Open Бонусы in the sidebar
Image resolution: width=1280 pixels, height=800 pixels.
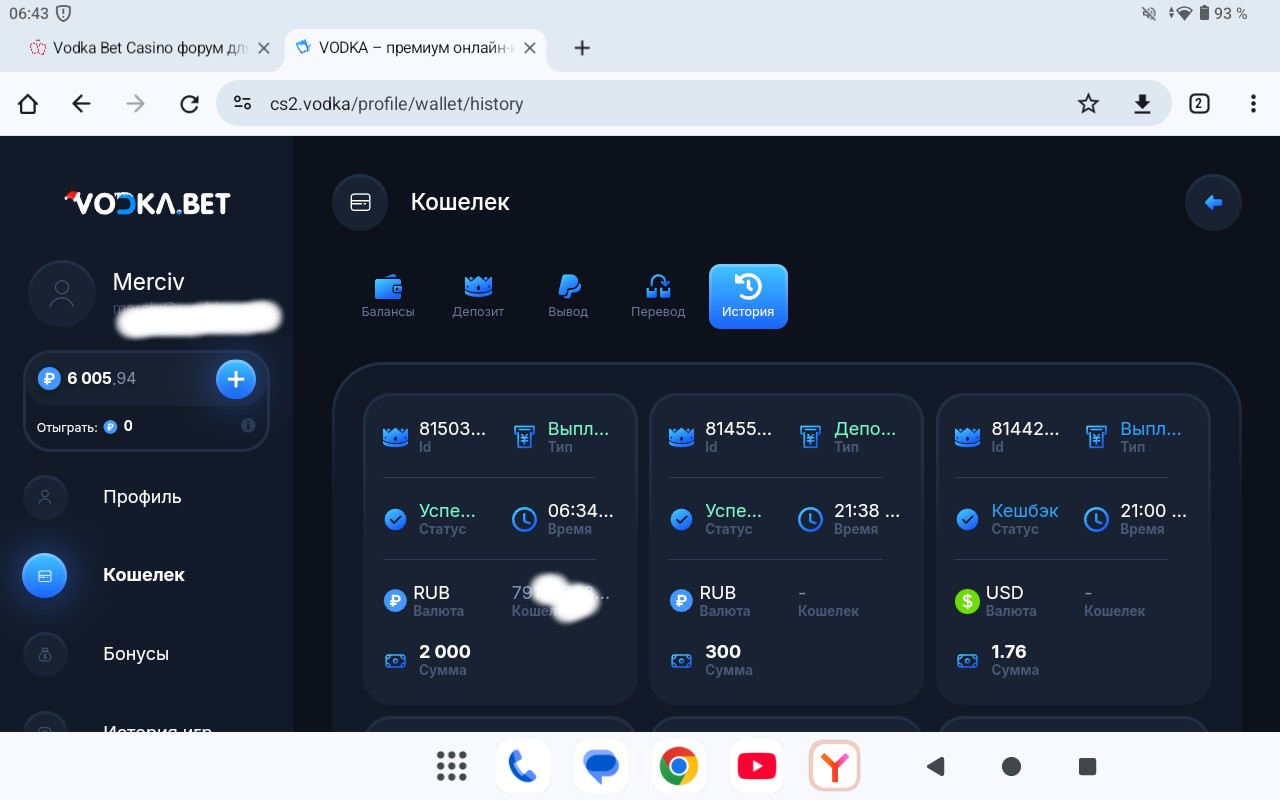(x=136, y=654)
